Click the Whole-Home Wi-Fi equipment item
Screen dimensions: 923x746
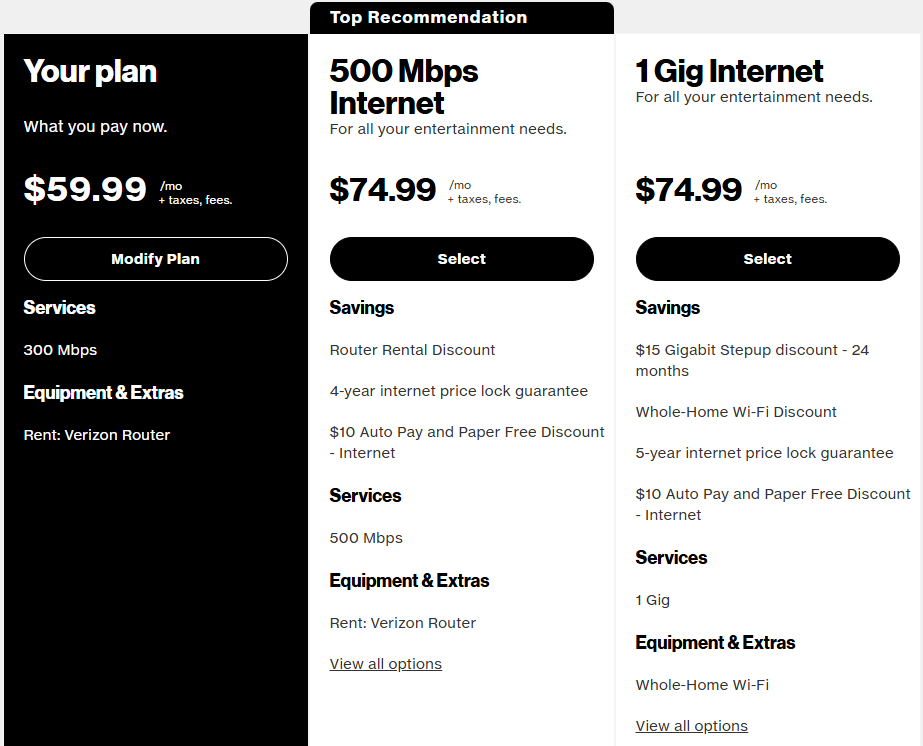point(702,685)
